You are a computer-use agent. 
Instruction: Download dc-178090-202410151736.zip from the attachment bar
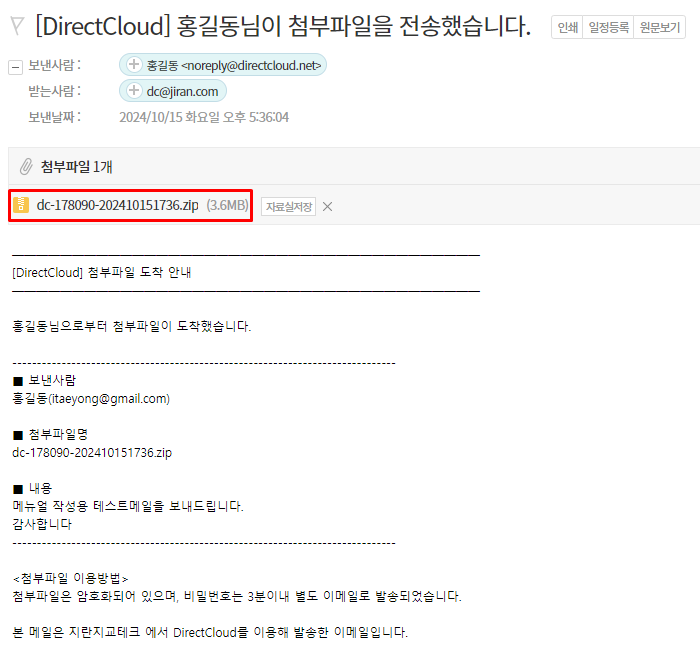pyautogui.click(x=117, y=206)
